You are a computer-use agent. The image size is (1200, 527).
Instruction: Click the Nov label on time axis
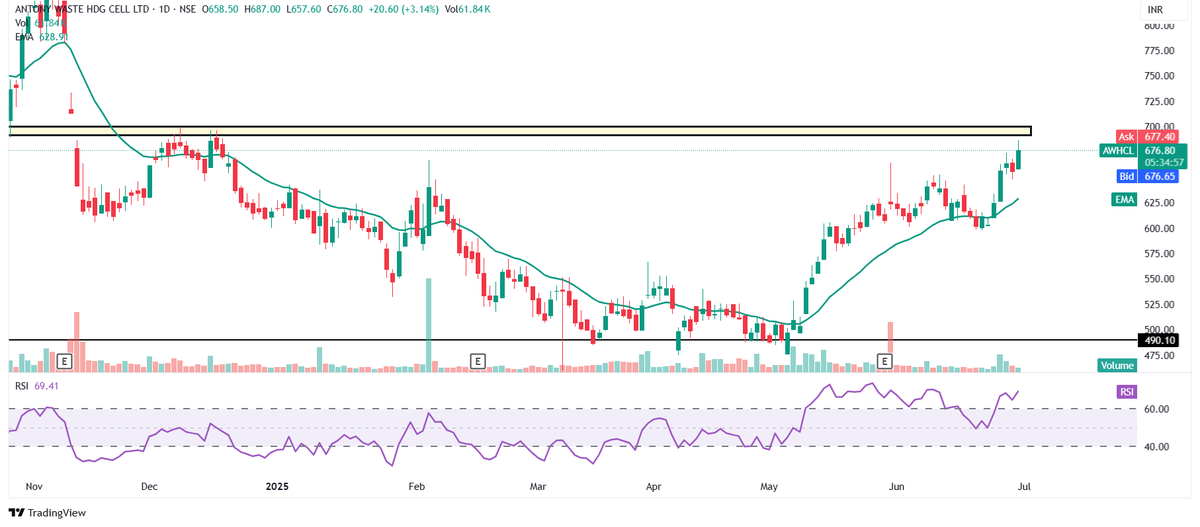[x=34, y=486]
